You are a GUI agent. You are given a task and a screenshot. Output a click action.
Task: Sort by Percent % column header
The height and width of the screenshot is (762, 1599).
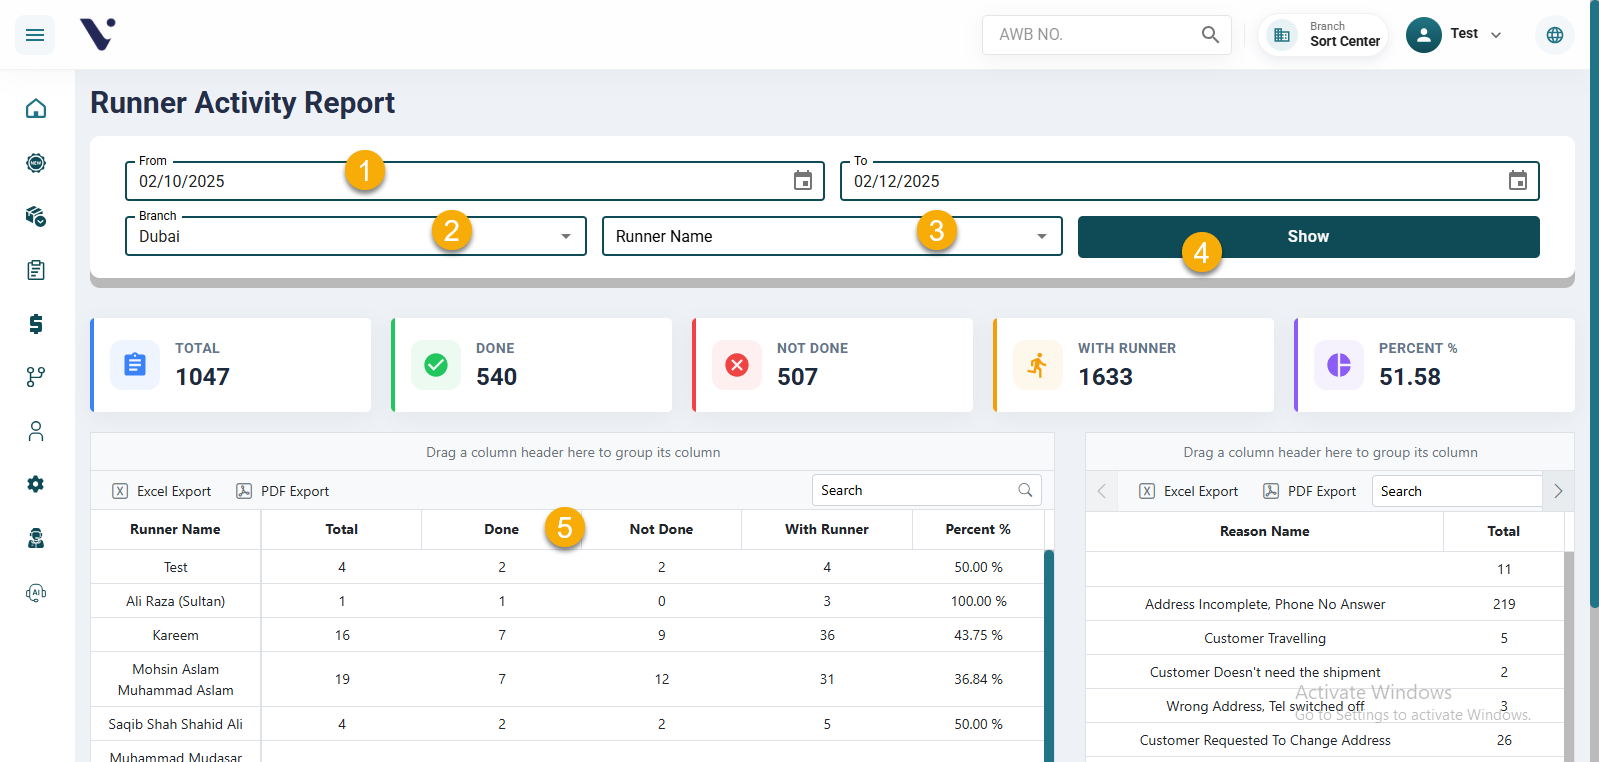click(x=977, y=529)
